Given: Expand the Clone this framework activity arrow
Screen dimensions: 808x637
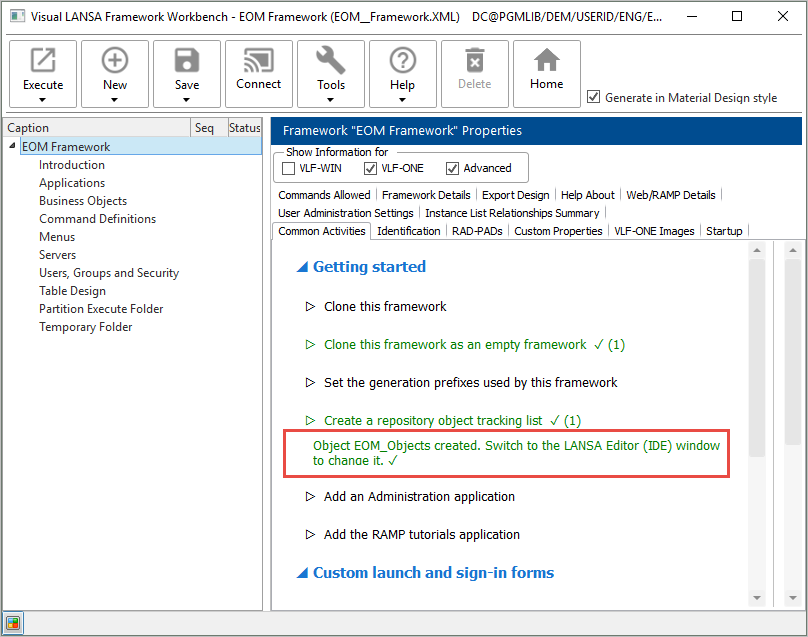Looking at the screenshot, I should point(310,307).
